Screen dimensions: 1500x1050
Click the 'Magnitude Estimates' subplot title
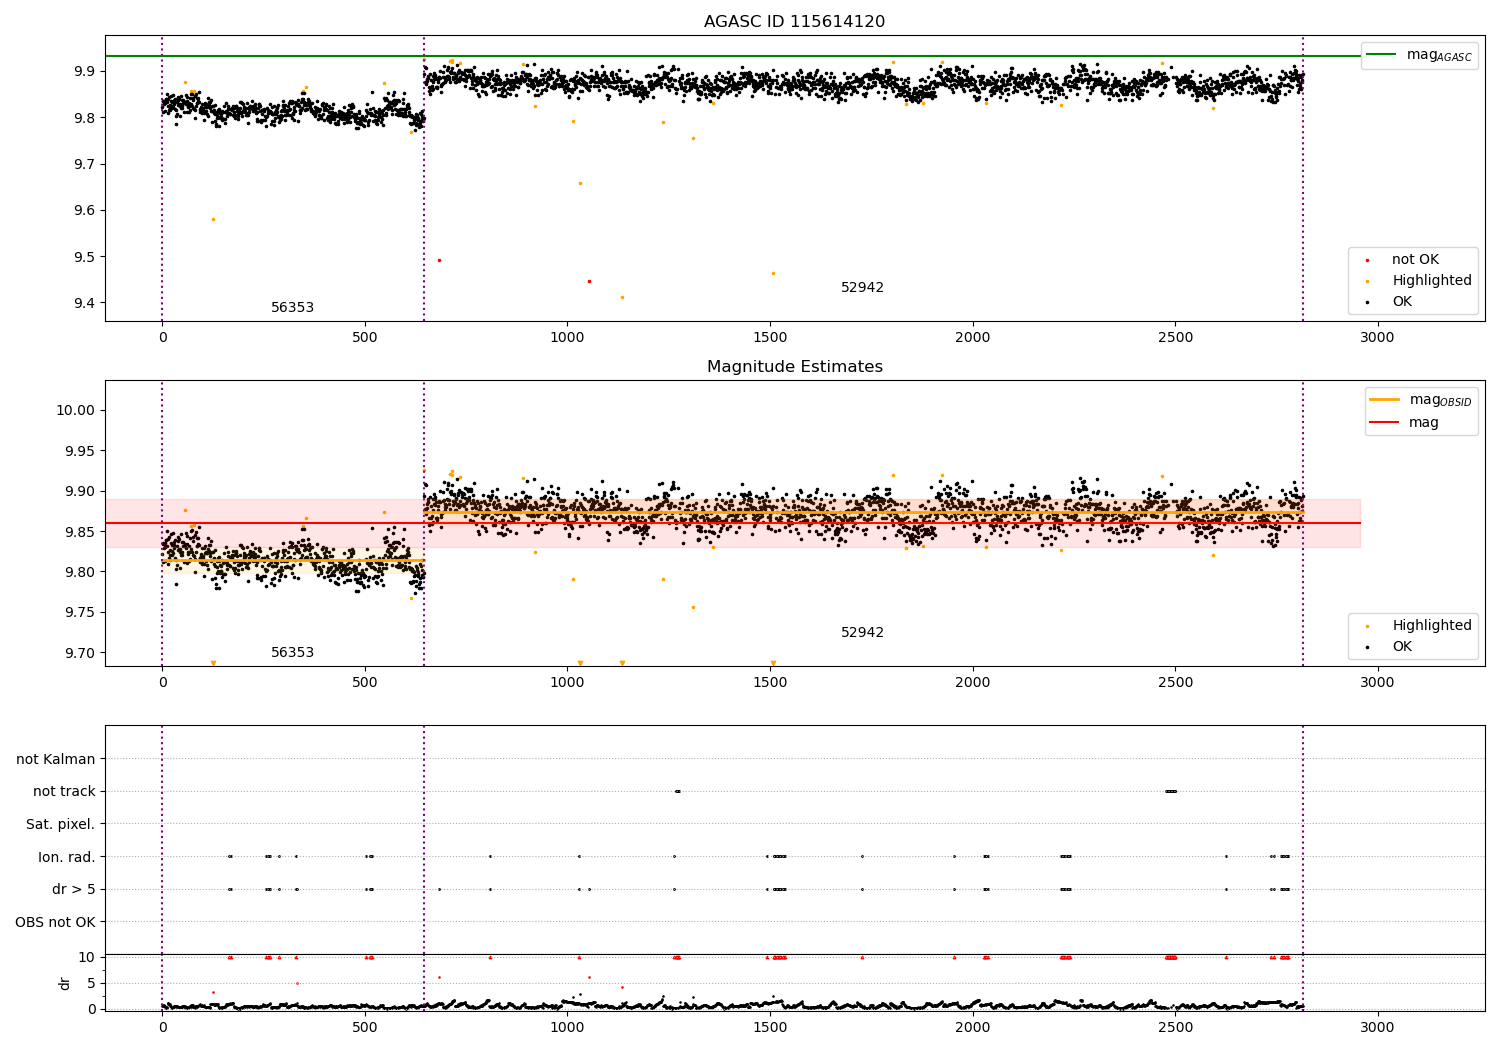pyautogui.click(x=794, y=367)
